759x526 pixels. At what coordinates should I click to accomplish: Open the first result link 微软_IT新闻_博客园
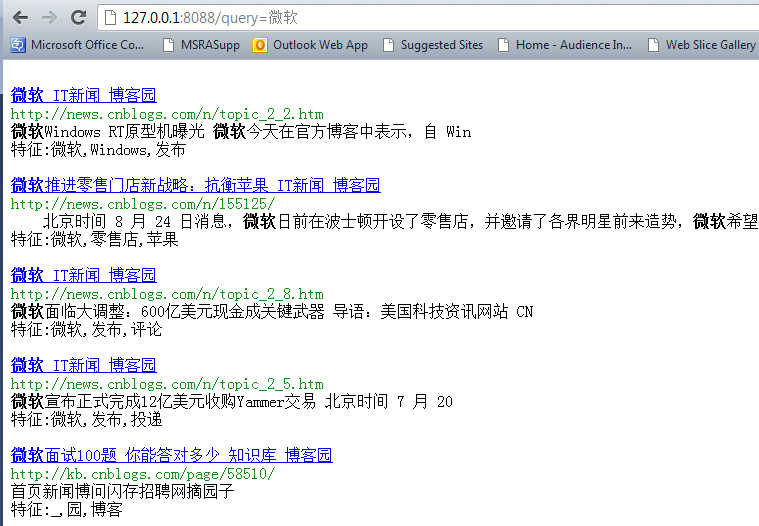click(83, 95)
